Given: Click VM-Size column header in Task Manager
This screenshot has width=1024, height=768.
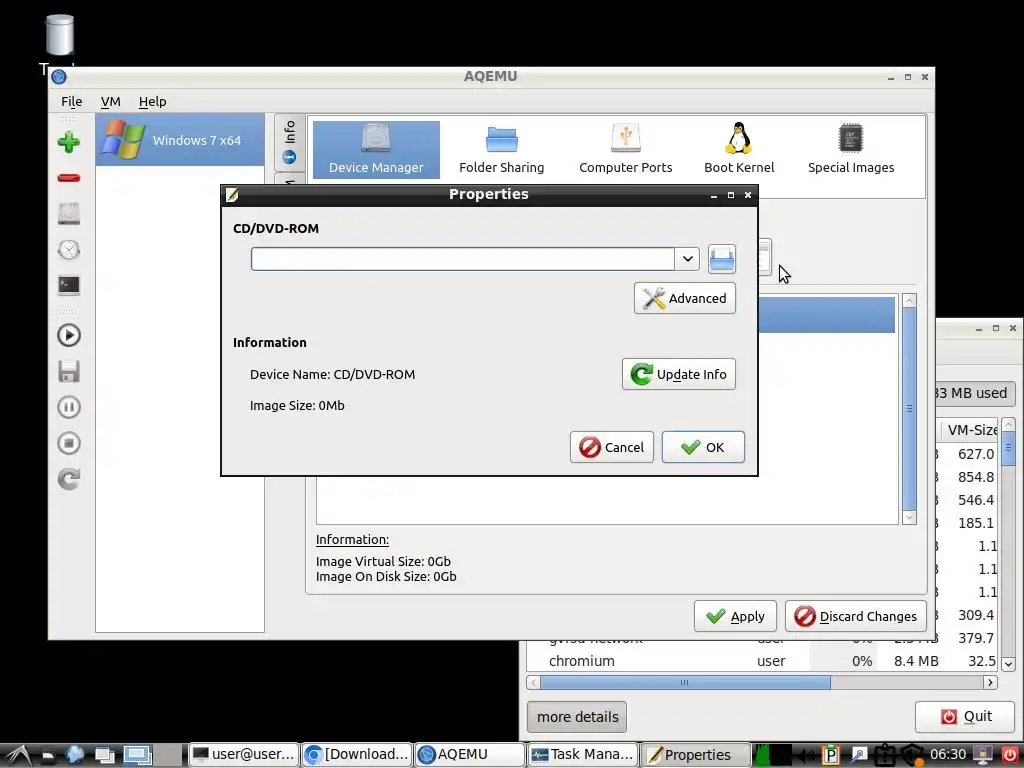Looking at the screenshot, I should click(x=969, y=430).
